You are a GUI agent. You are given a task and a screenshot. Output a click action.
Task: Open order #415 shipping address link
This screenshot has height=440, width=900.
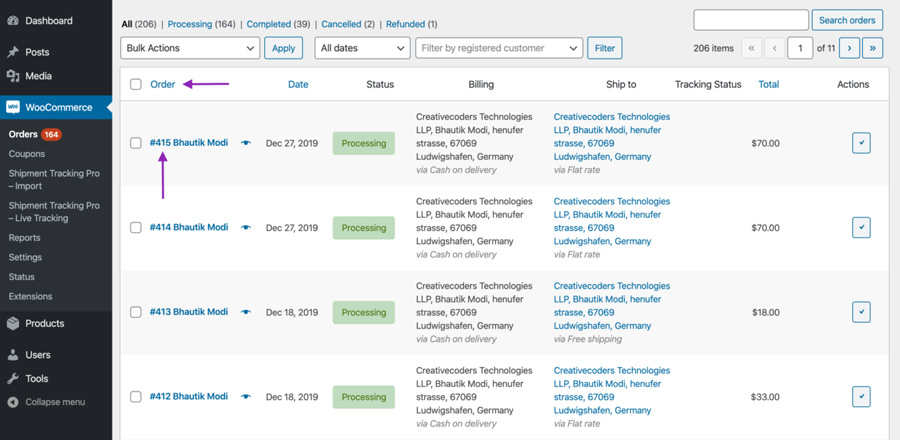point(612,137)
